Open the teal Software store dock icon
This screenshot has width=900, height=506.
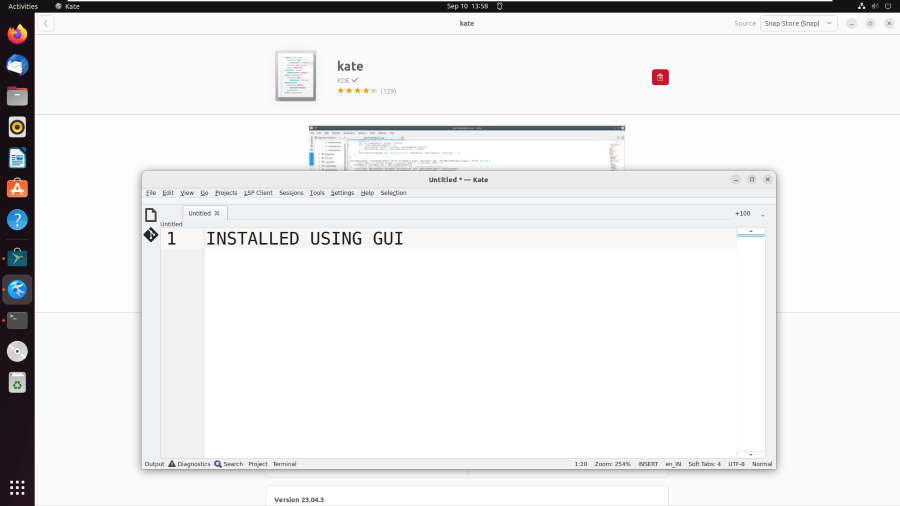click(x=17, y=258)
